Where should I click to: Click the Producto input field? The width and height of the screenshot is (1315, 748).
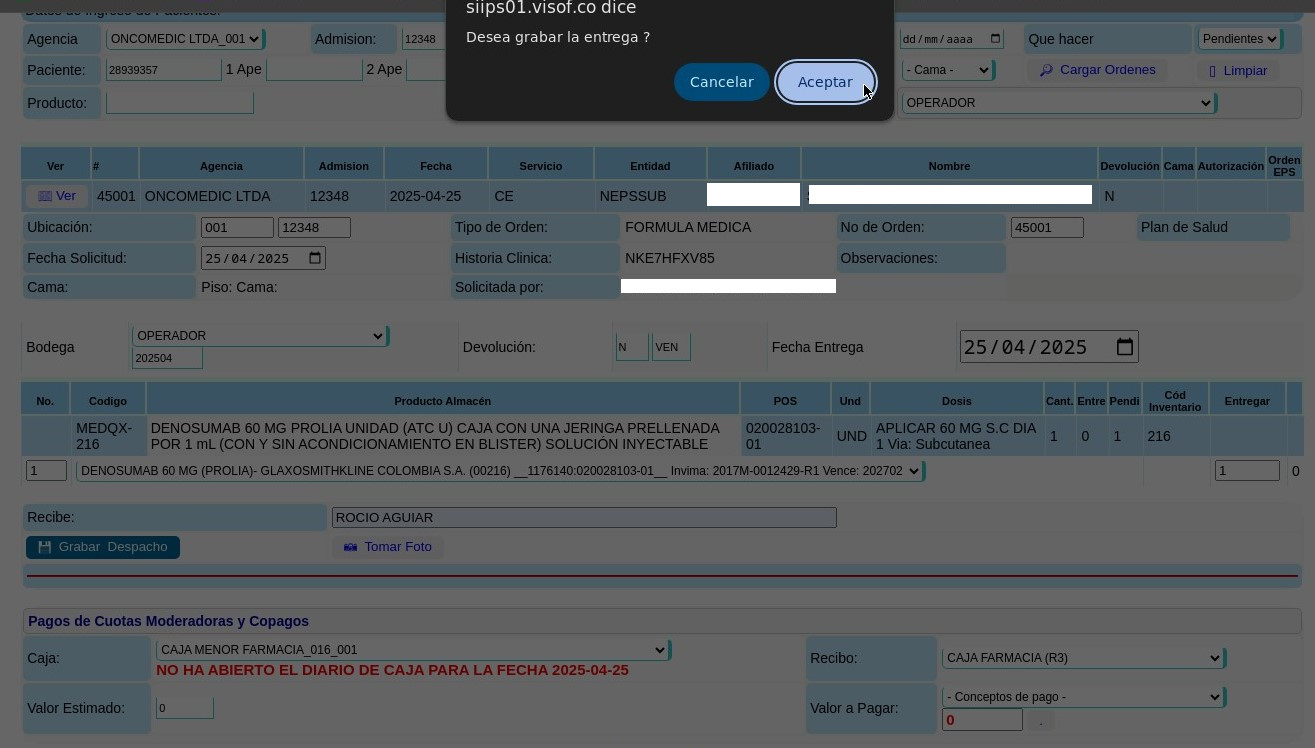180,103
